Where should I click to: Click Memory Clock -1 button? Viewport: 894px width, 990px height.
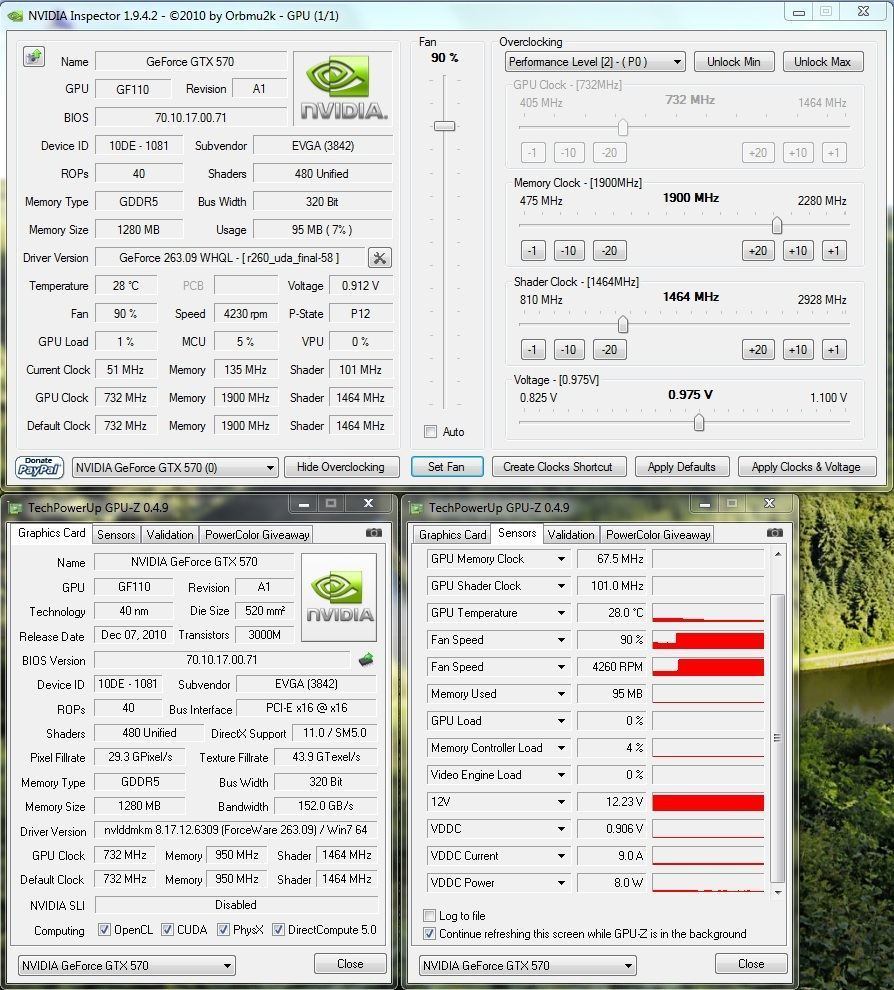point(533,251)
